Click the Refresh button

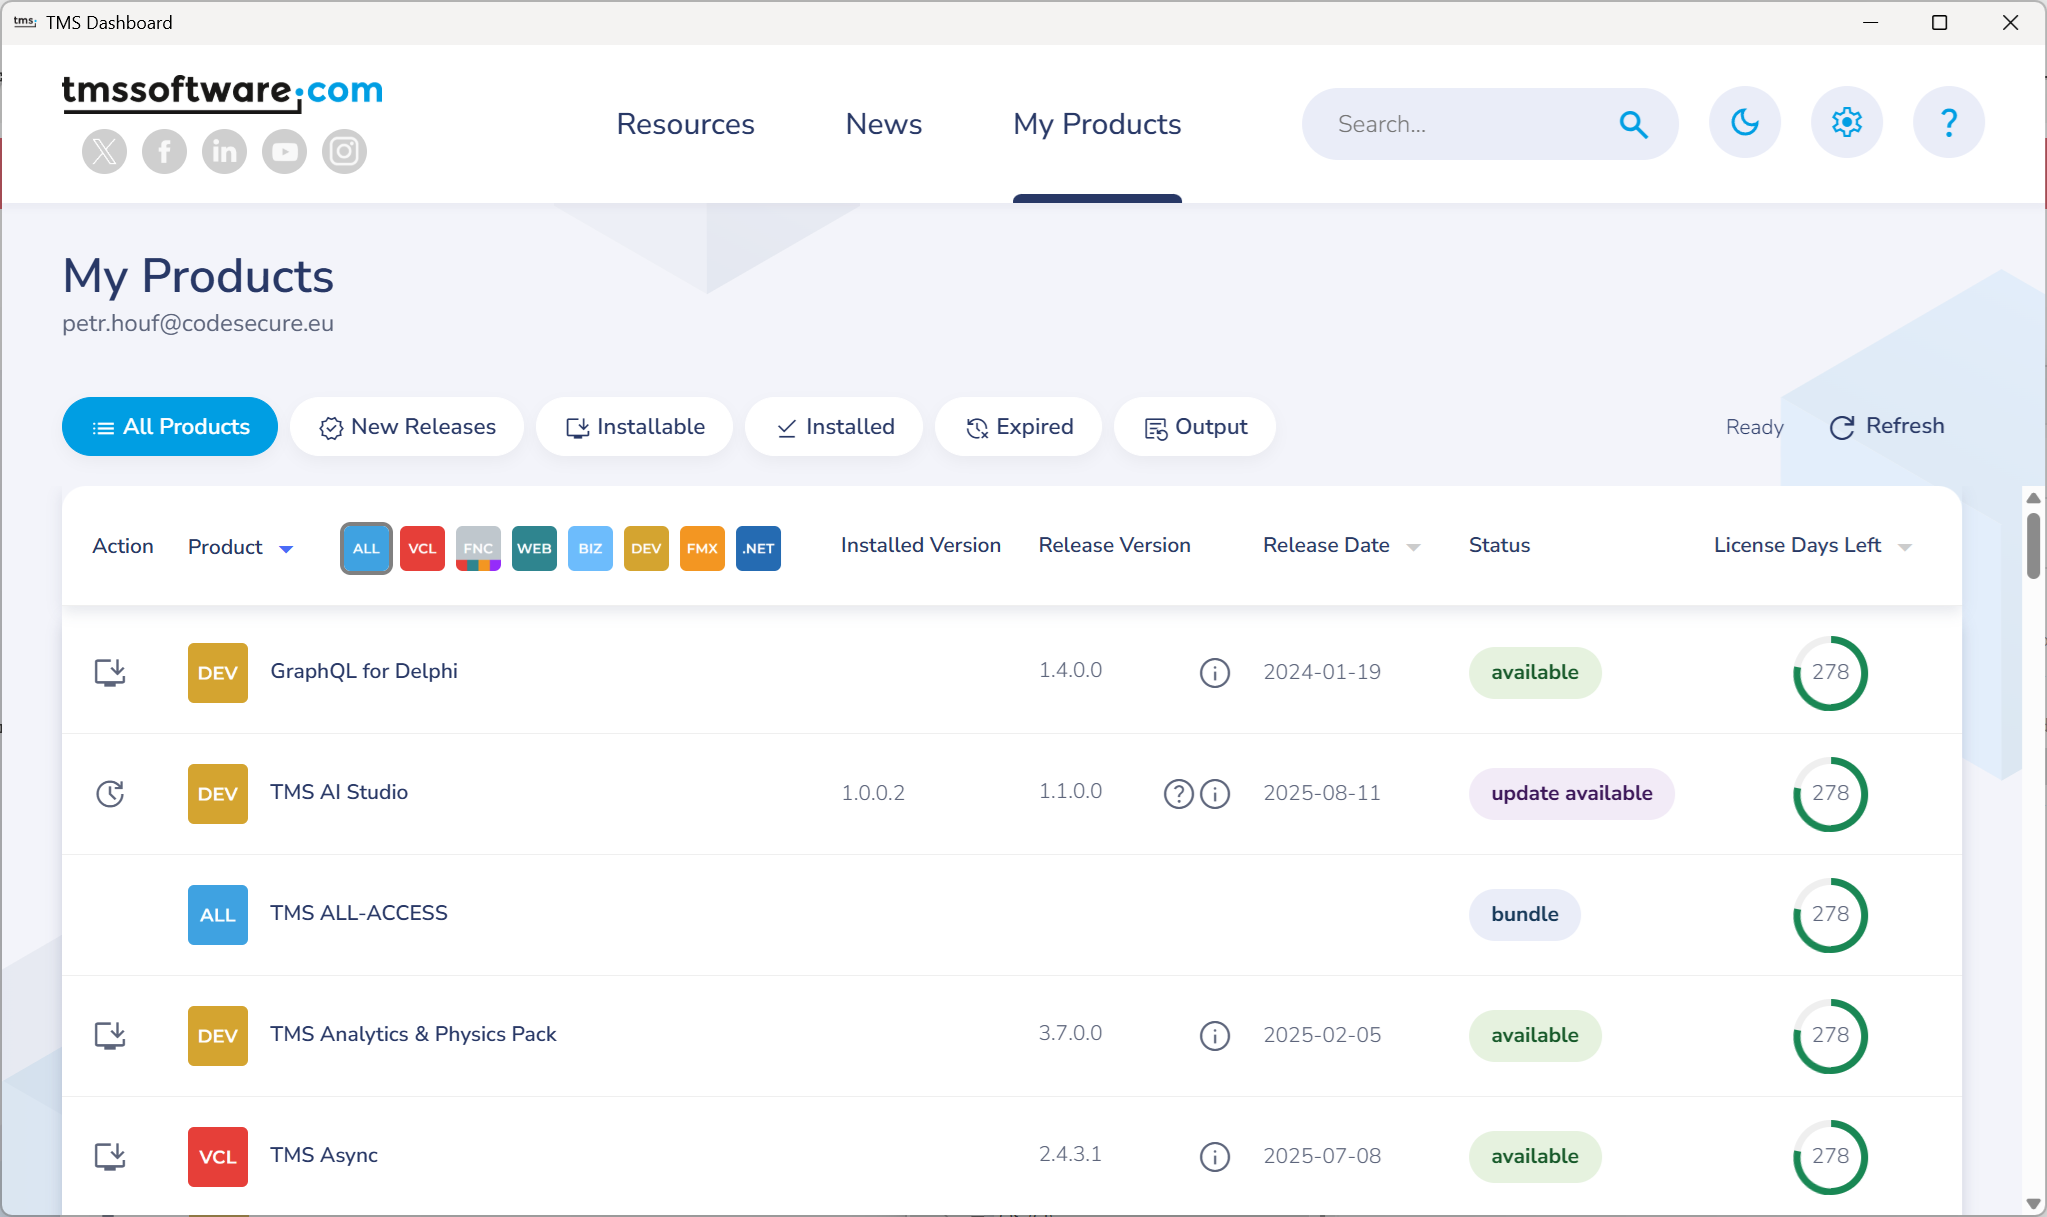point(1887,426)
